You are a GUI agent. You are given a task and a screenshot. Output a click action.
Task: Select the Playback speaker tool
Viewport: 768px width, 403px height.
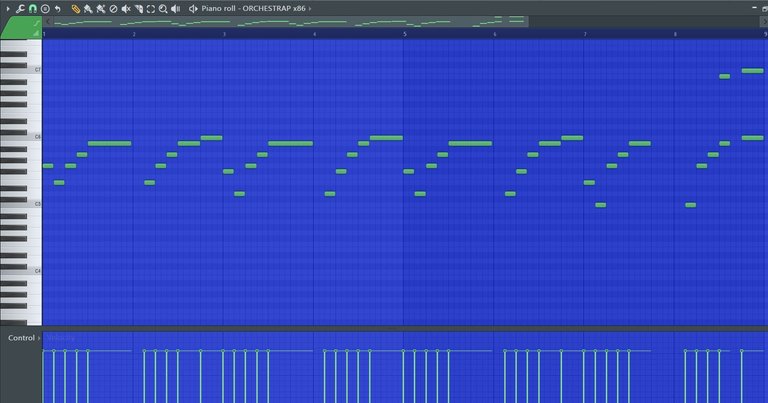point(176,8)
